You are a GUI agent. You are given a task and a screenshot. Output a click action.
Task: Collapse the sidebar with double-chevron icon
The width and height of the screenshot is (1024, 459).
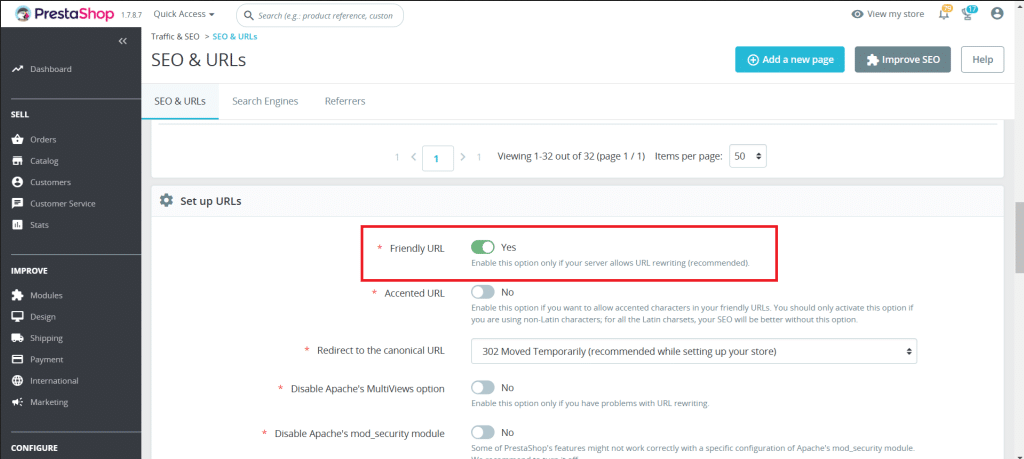[x=123, y=41]
